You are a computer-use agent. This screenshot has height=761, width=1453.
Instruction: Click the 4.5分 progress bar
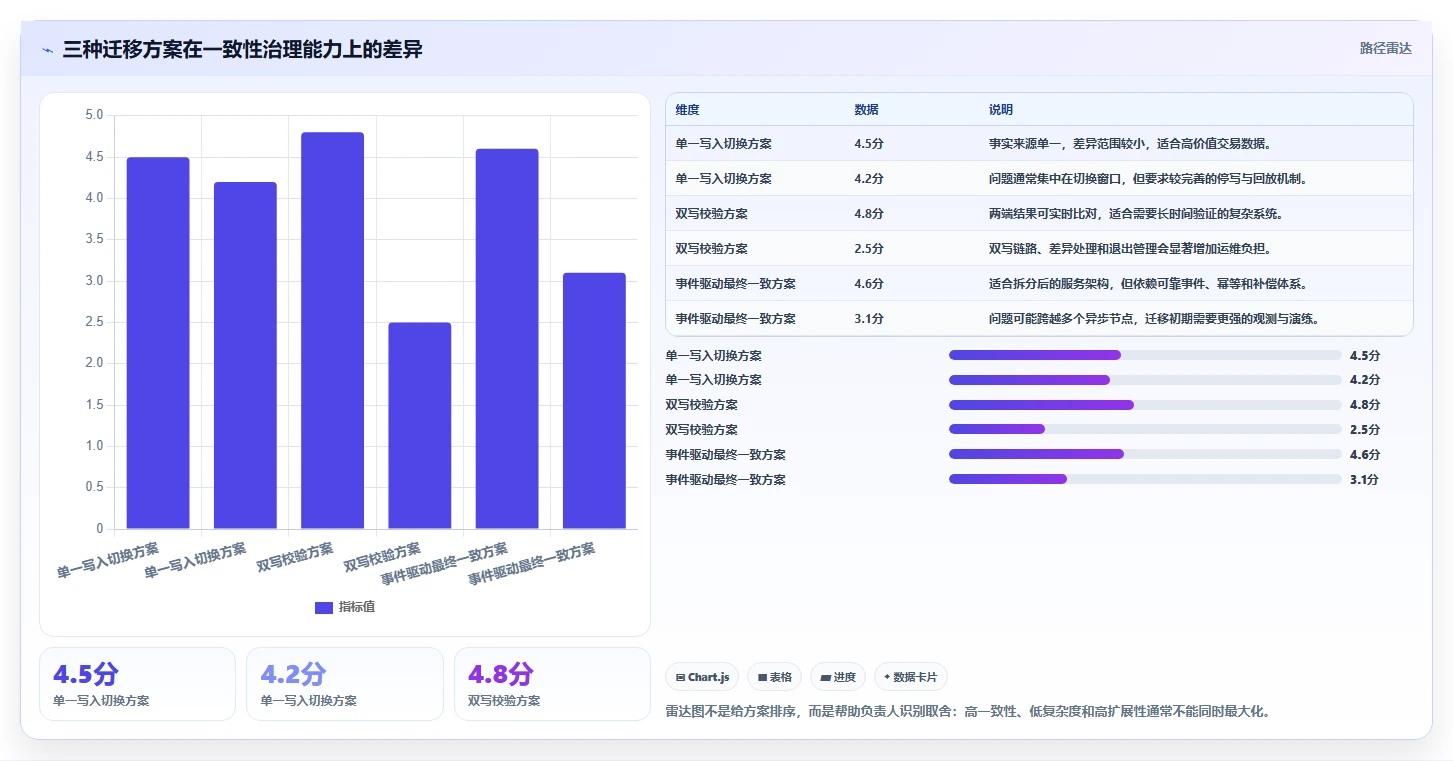pyautogui.click(x=1145, y=355)
